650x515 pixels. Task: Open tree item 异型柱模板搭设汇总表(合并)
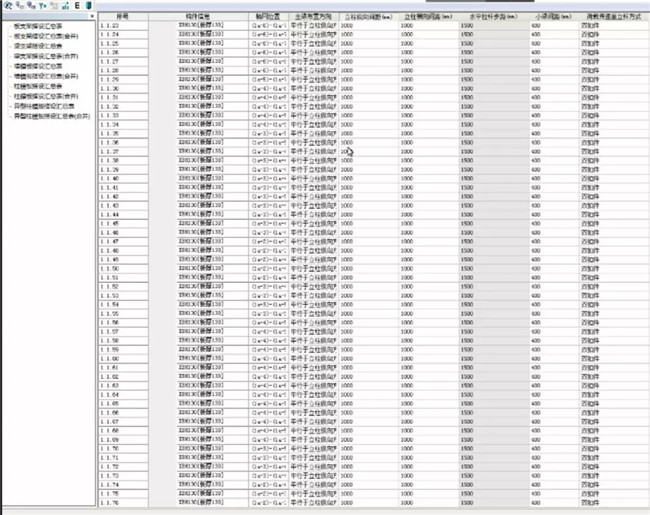point(52,116)
